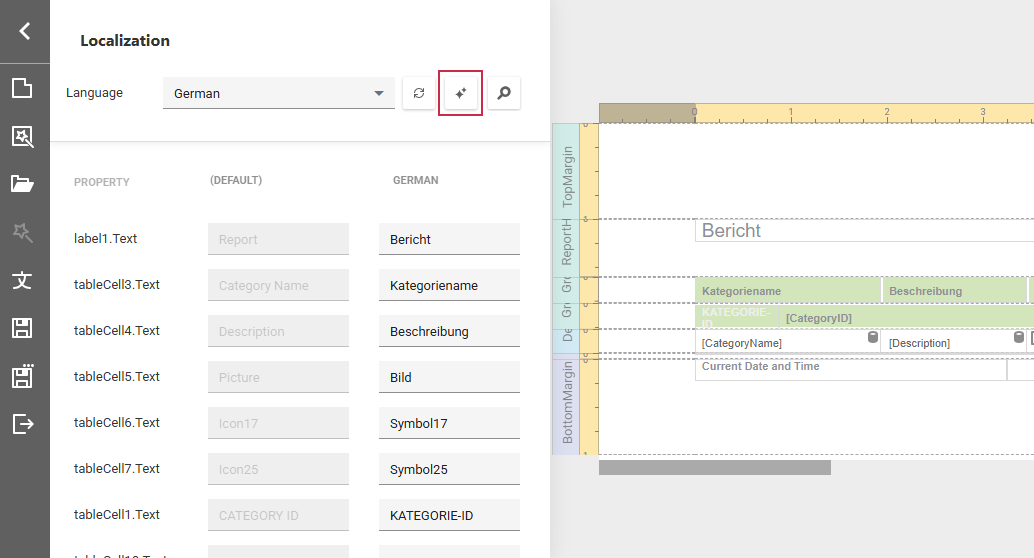Edit the Kategoriename translation field
The height and width of the screenshot is (558, 1034).
click(448, 285)
